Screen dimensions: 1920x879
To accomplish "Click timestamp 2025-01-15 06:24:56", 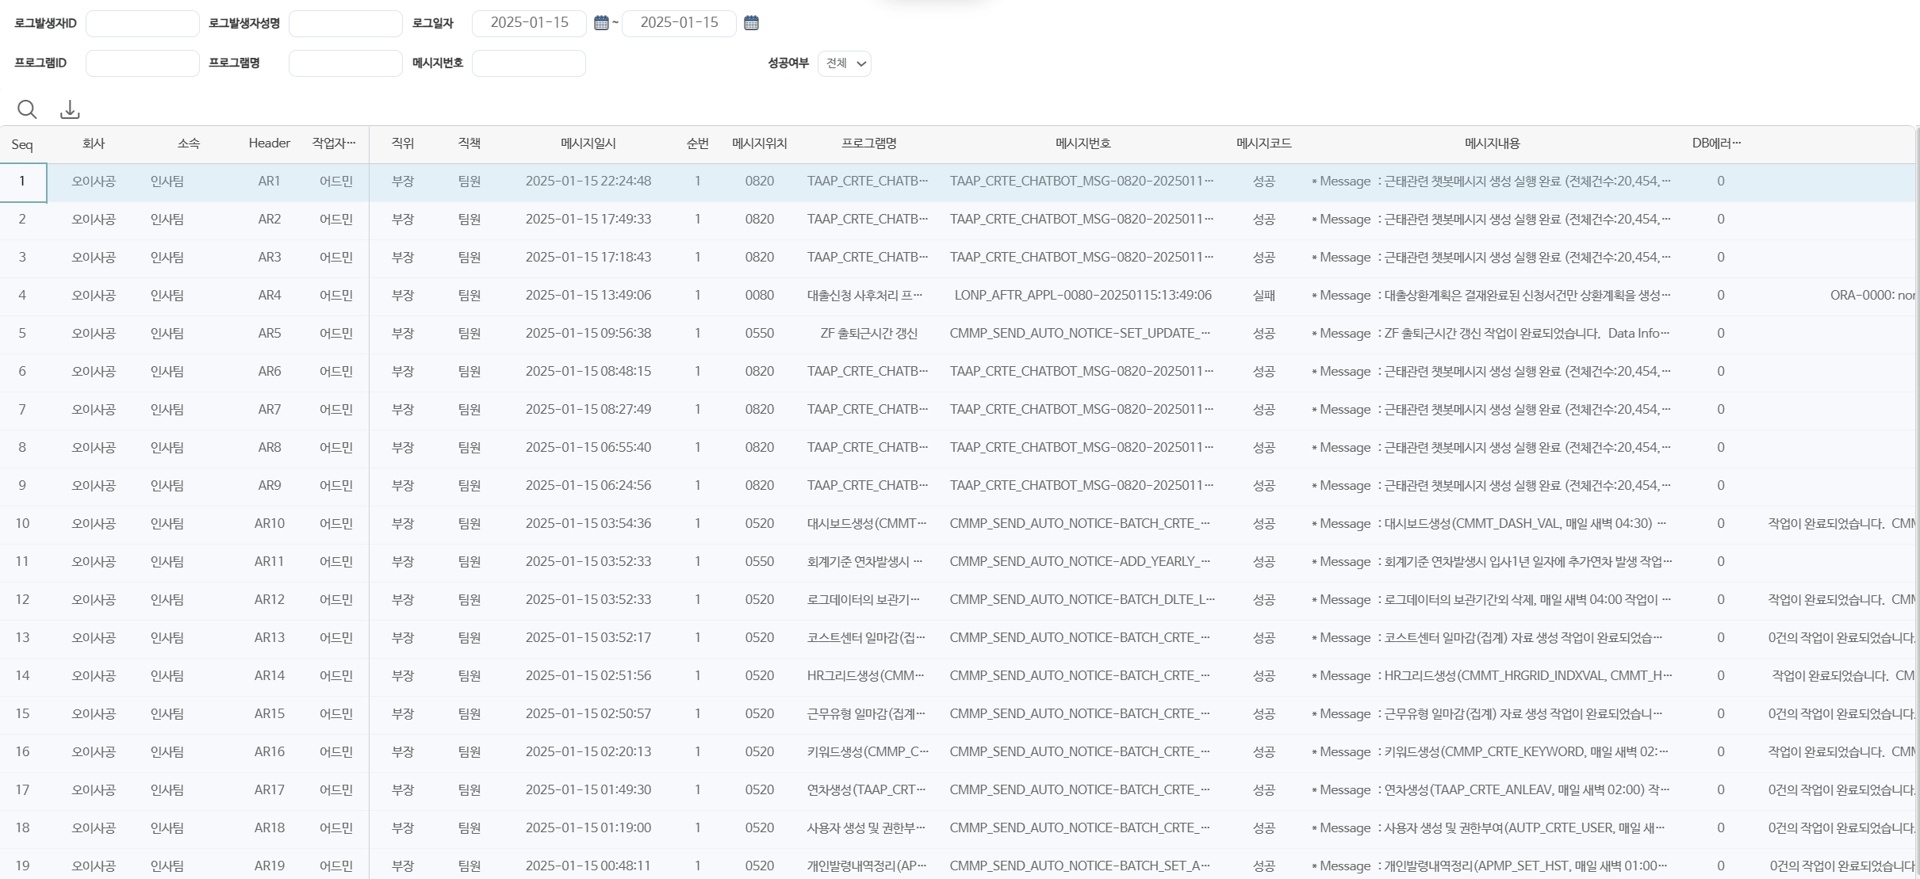I will 588,486.
